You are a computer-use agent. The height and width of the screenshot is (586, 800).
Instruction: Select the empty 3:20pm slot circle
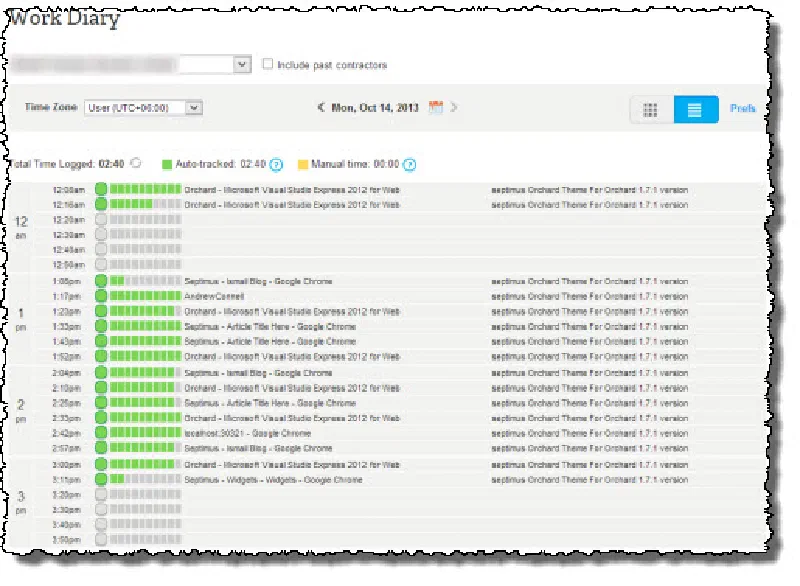coord(101,494)
